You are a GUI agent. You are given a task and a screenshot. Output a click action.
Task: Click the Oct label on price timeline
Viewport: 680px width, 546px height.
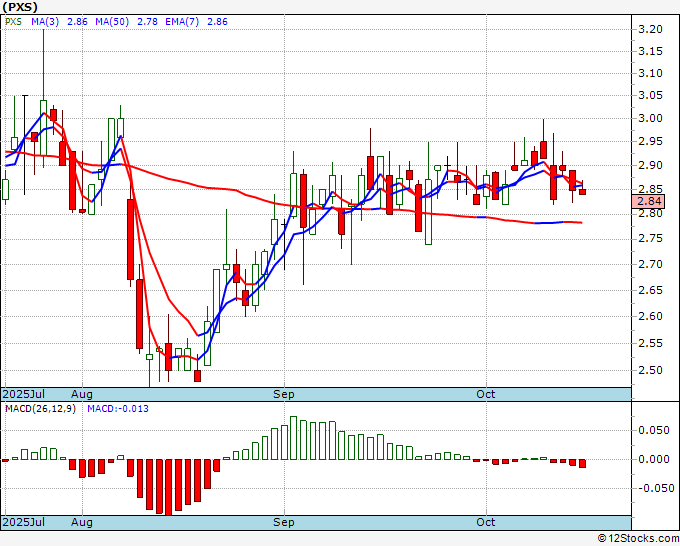[x=487, y=395]
